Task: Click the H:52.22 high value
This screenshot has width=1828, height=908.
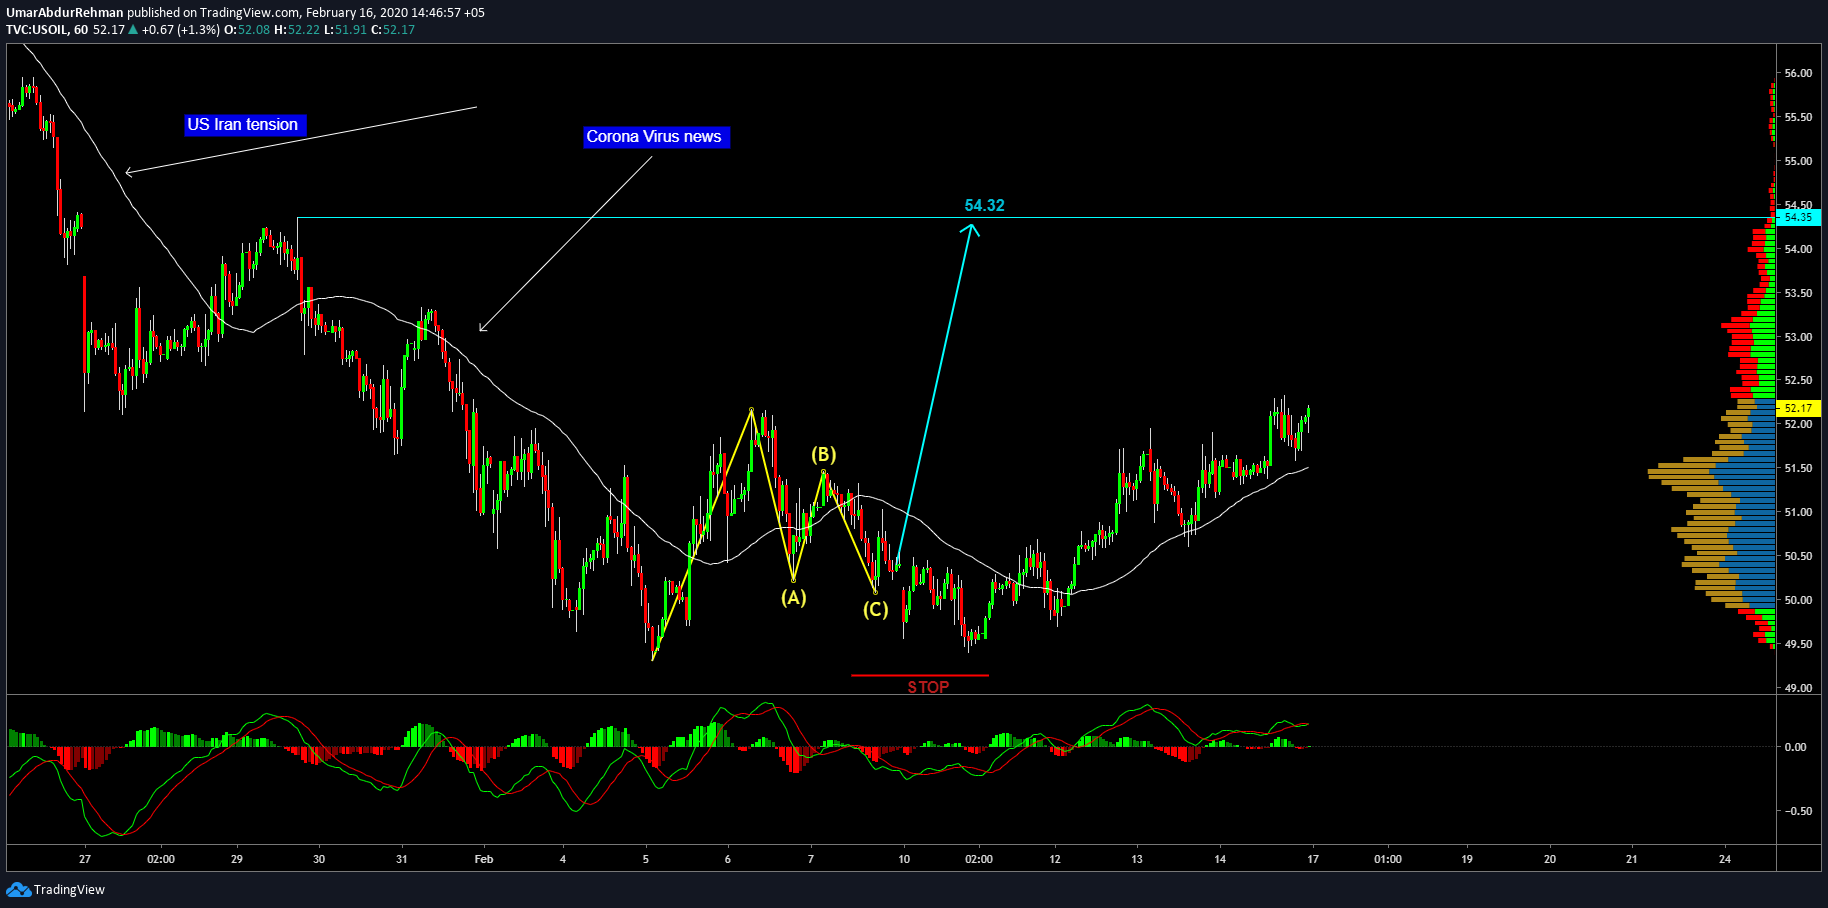Action: coord(297,30)
